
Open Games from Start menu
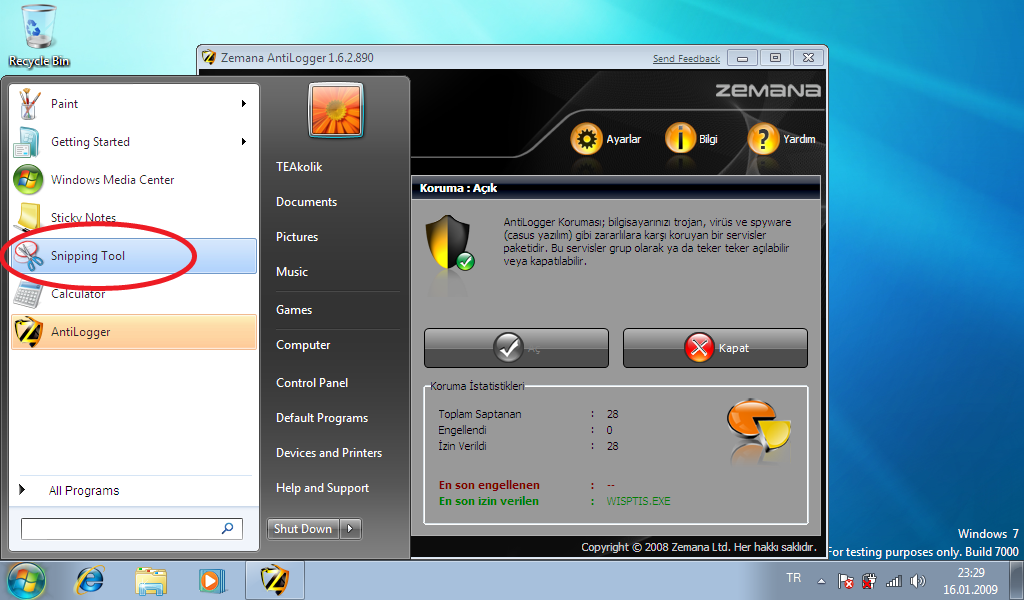point(294,310)
